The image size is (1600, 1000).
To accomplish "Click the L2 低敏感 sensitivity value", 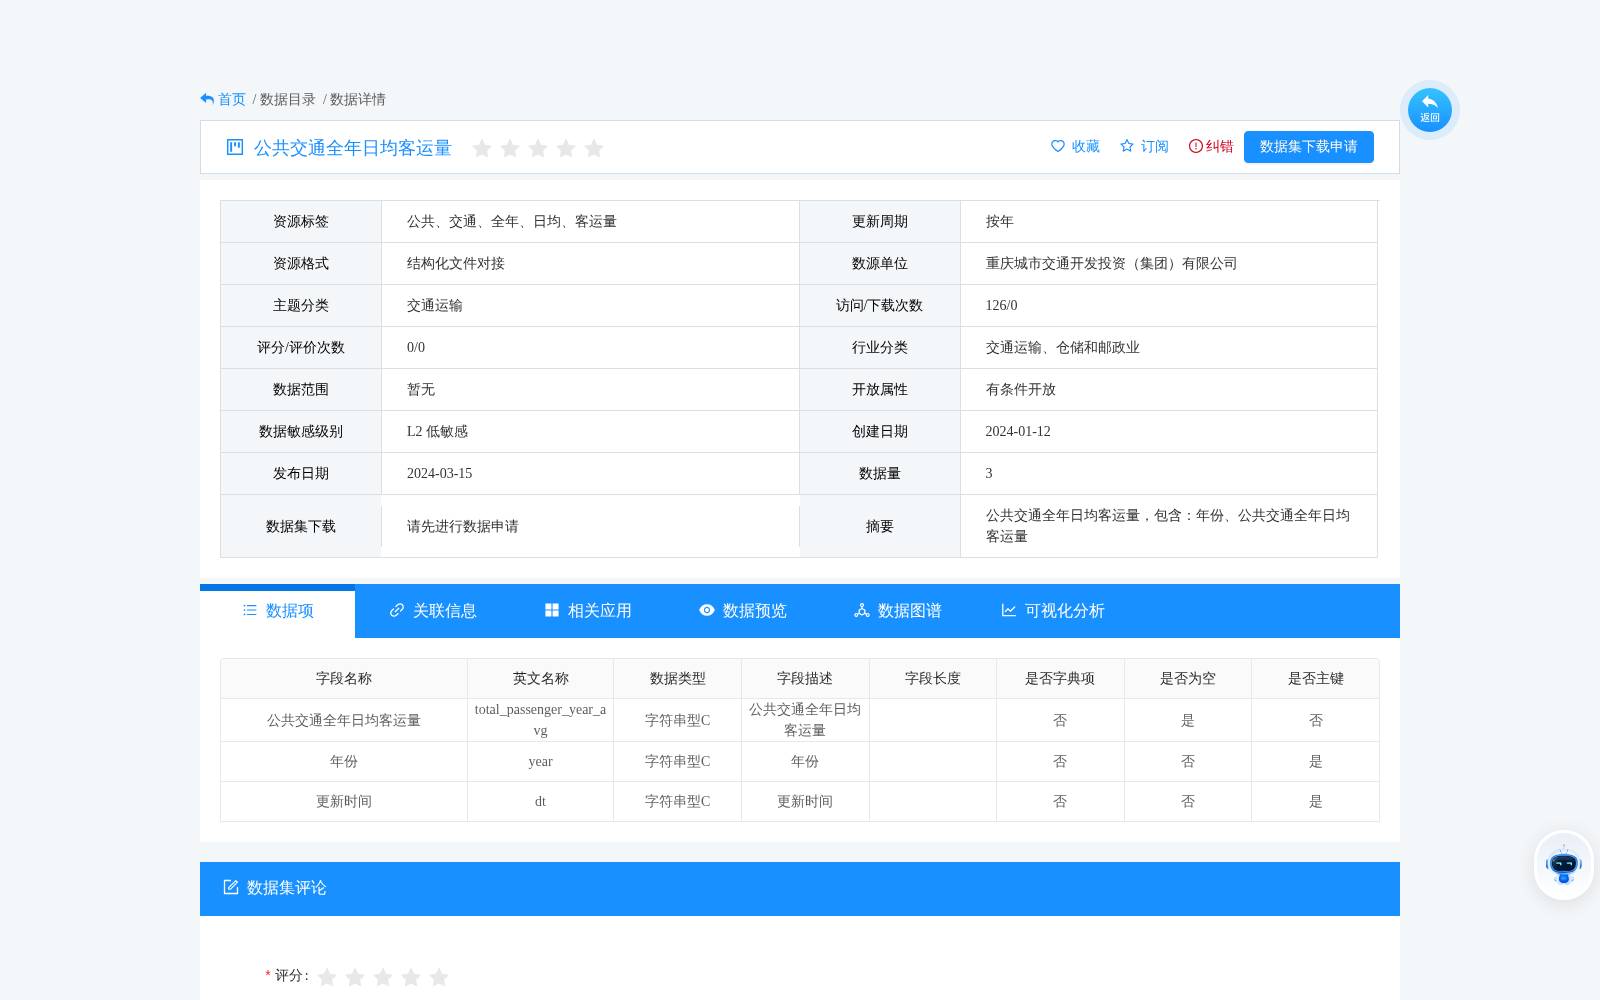I will coord(437,432).
